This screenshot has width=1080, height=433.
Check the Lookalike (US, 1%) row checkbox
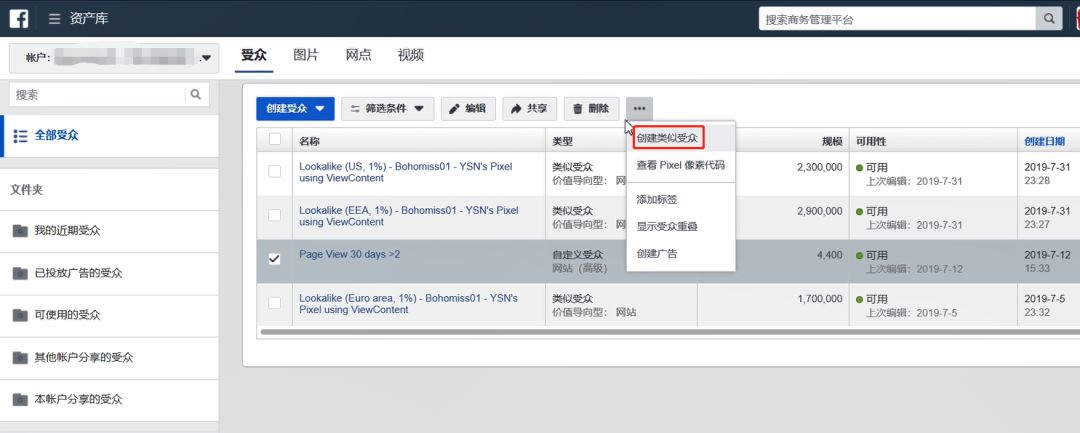[x=275, y=172]
